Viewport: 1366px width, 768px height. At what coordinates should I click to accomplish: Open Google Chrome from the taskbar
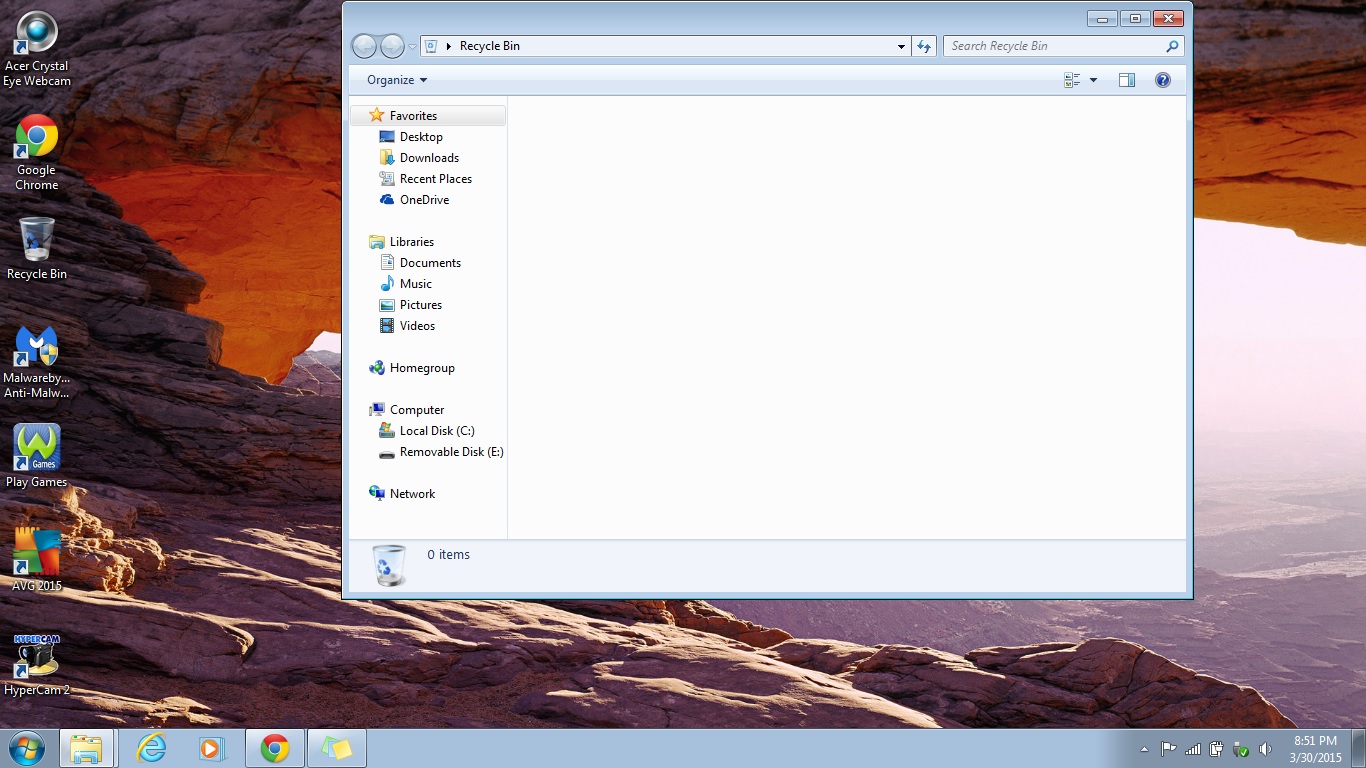[x=275, y=748]
